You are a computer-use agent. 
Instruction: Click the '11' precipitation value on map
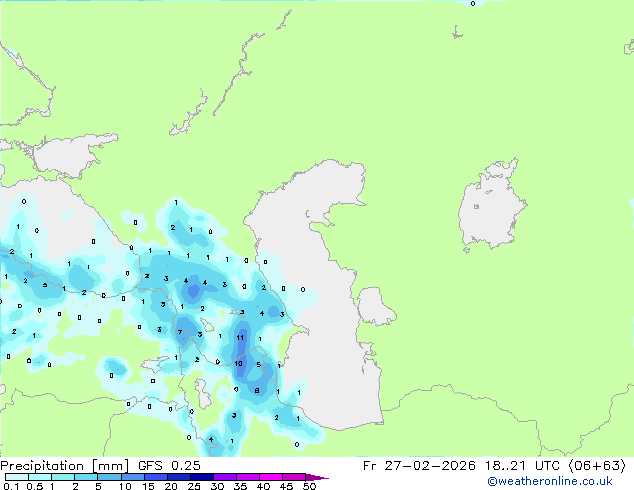[x=240, y=338]
